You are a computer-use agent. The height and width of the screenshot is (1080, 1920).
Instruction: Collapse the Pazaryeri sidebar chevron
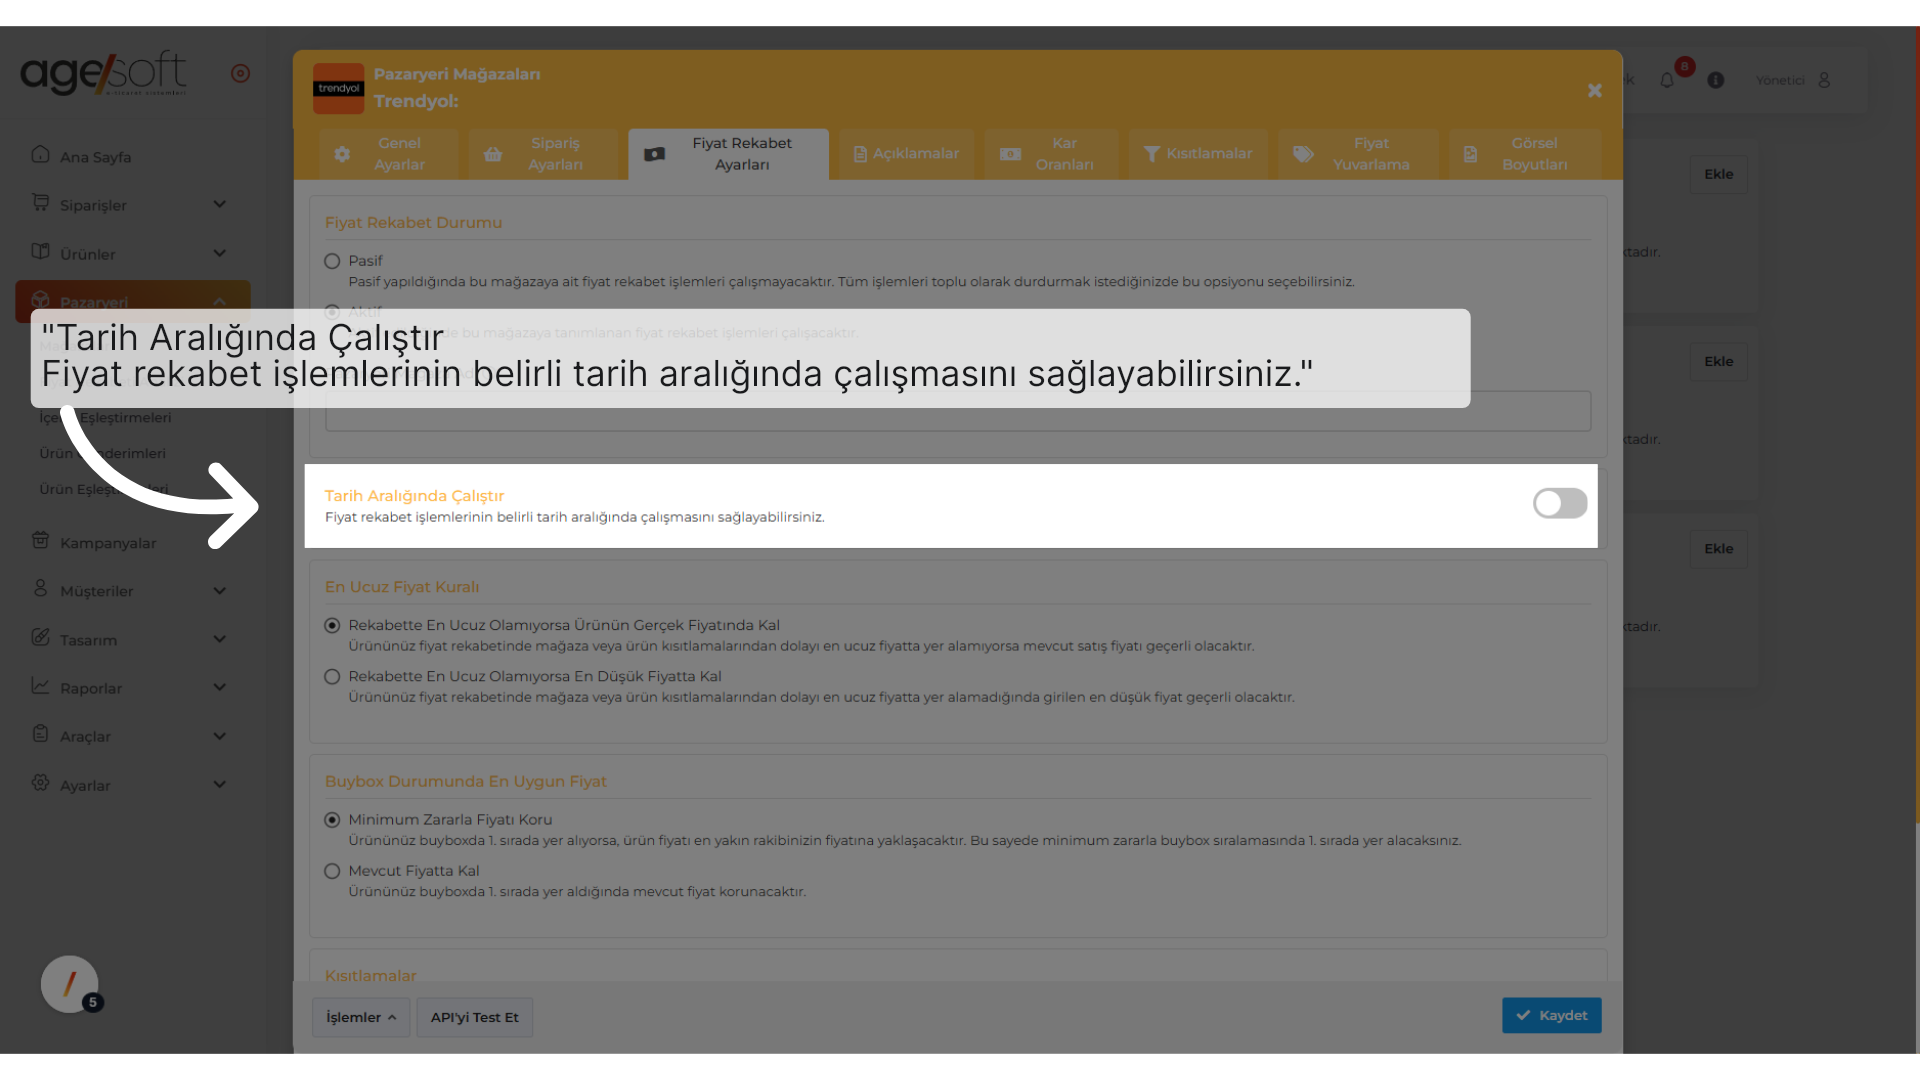pos(219,302)
